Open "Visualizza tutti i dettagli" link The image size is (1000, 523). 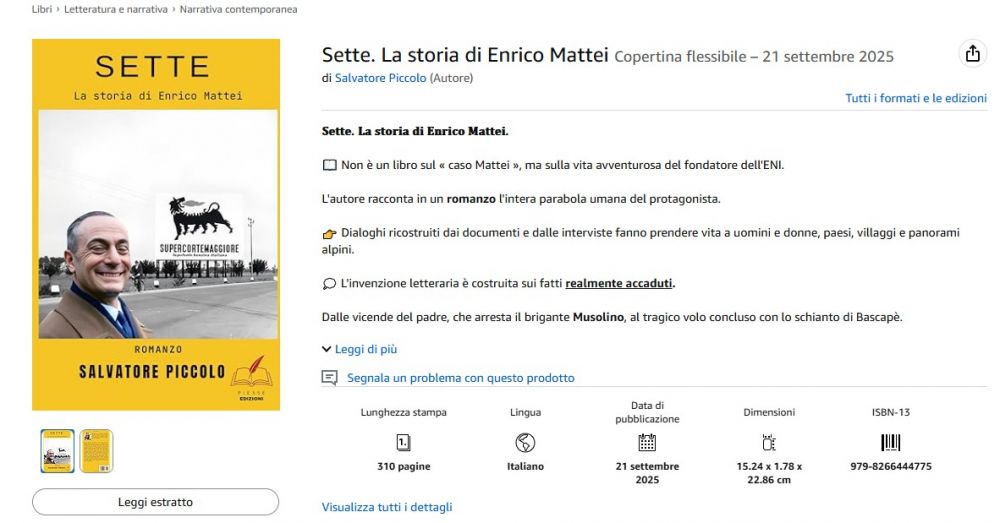pyautogui.click(x=387, y=507)
